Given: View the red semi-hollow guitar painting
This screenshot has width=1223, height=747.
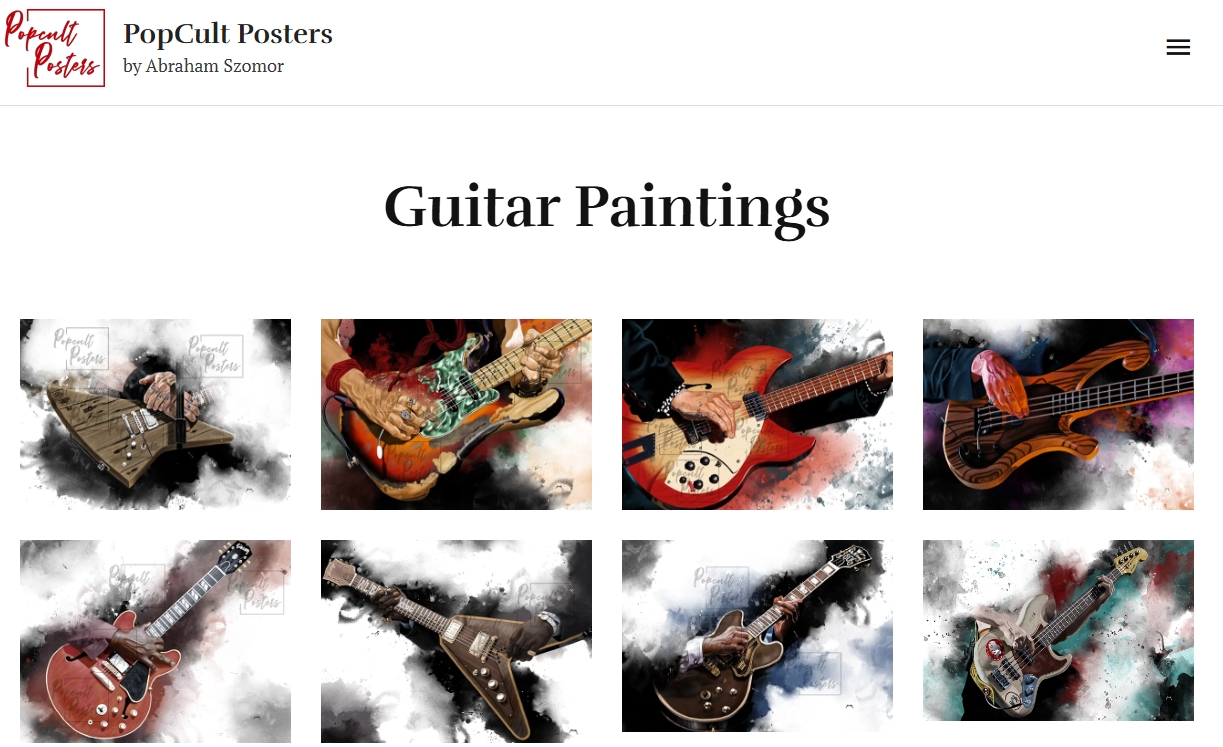Looking at the screenshot, I should point(155,641).
